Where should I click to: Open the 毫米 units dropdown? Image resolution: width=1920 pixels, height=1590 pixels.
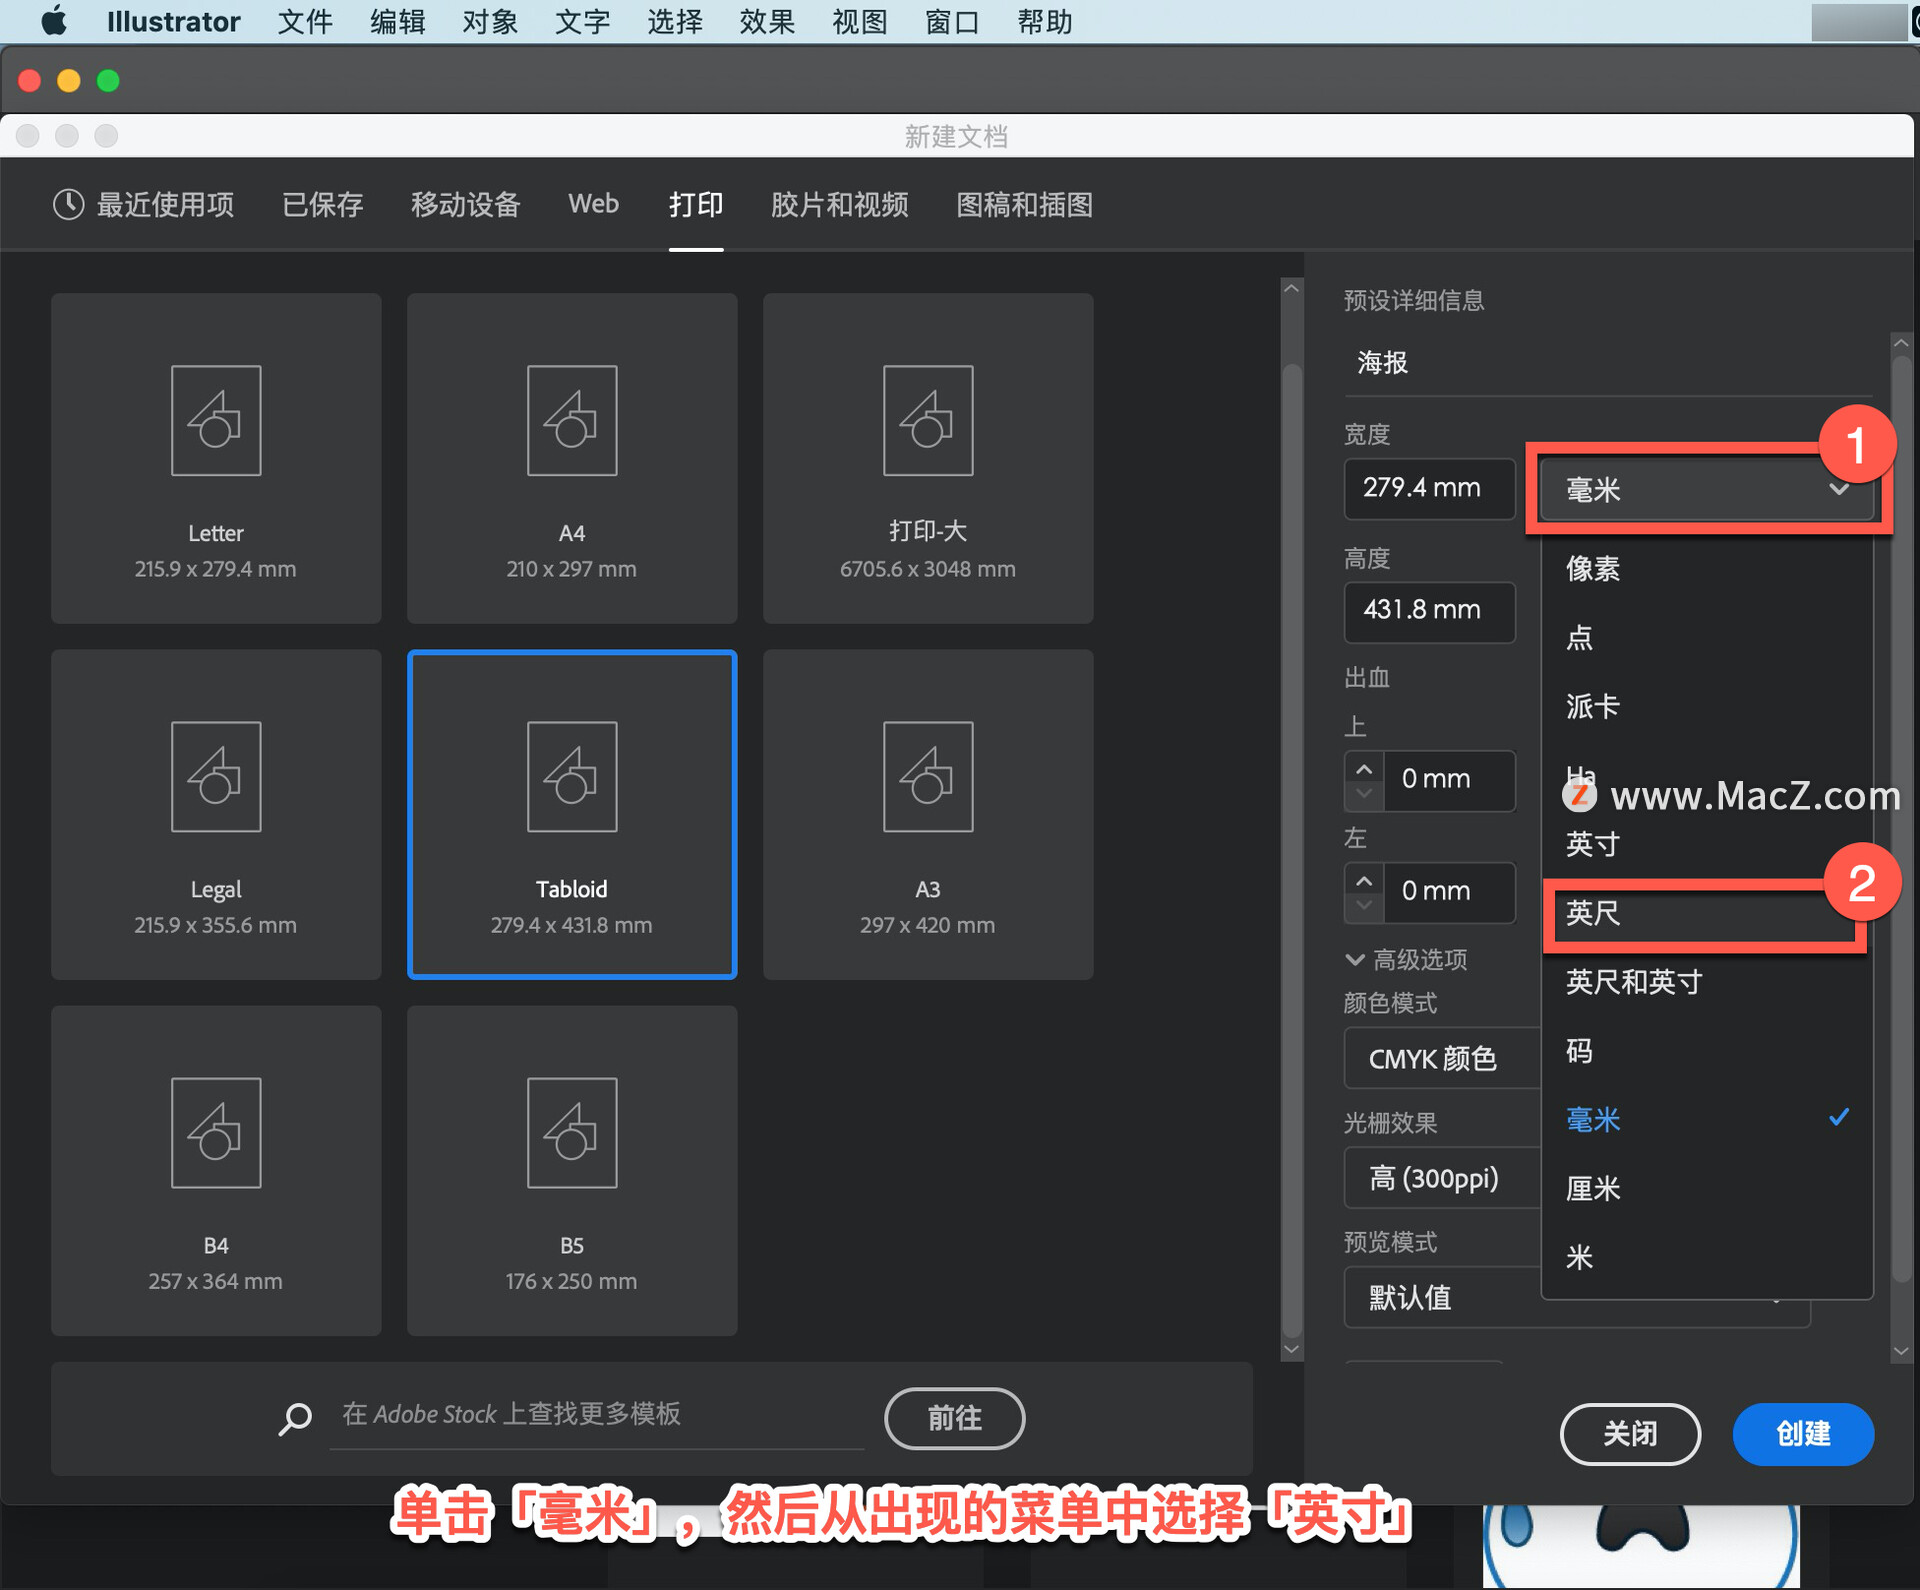point(1705,489)
